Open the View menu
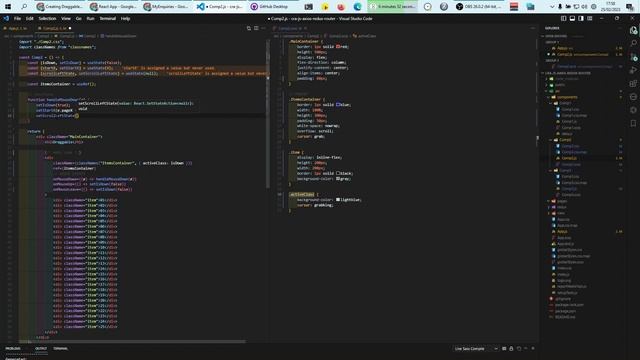The width and height of the screenshot is (640, 360). point(66,18)
